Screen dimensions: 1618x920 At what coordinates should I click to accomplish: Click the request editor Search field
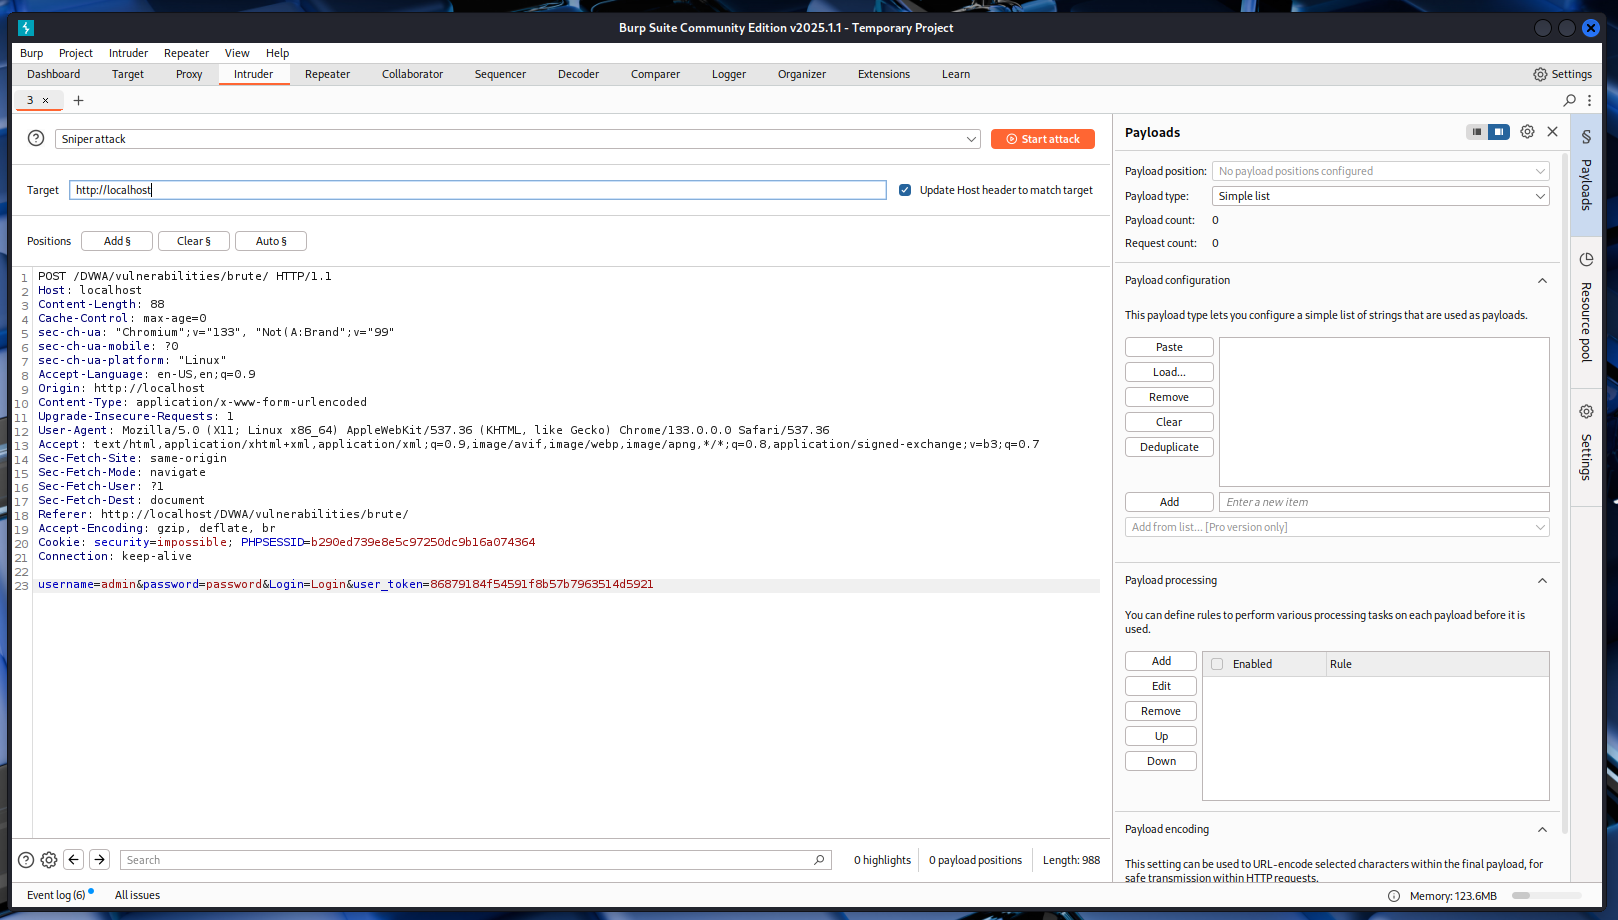[476, 860]
